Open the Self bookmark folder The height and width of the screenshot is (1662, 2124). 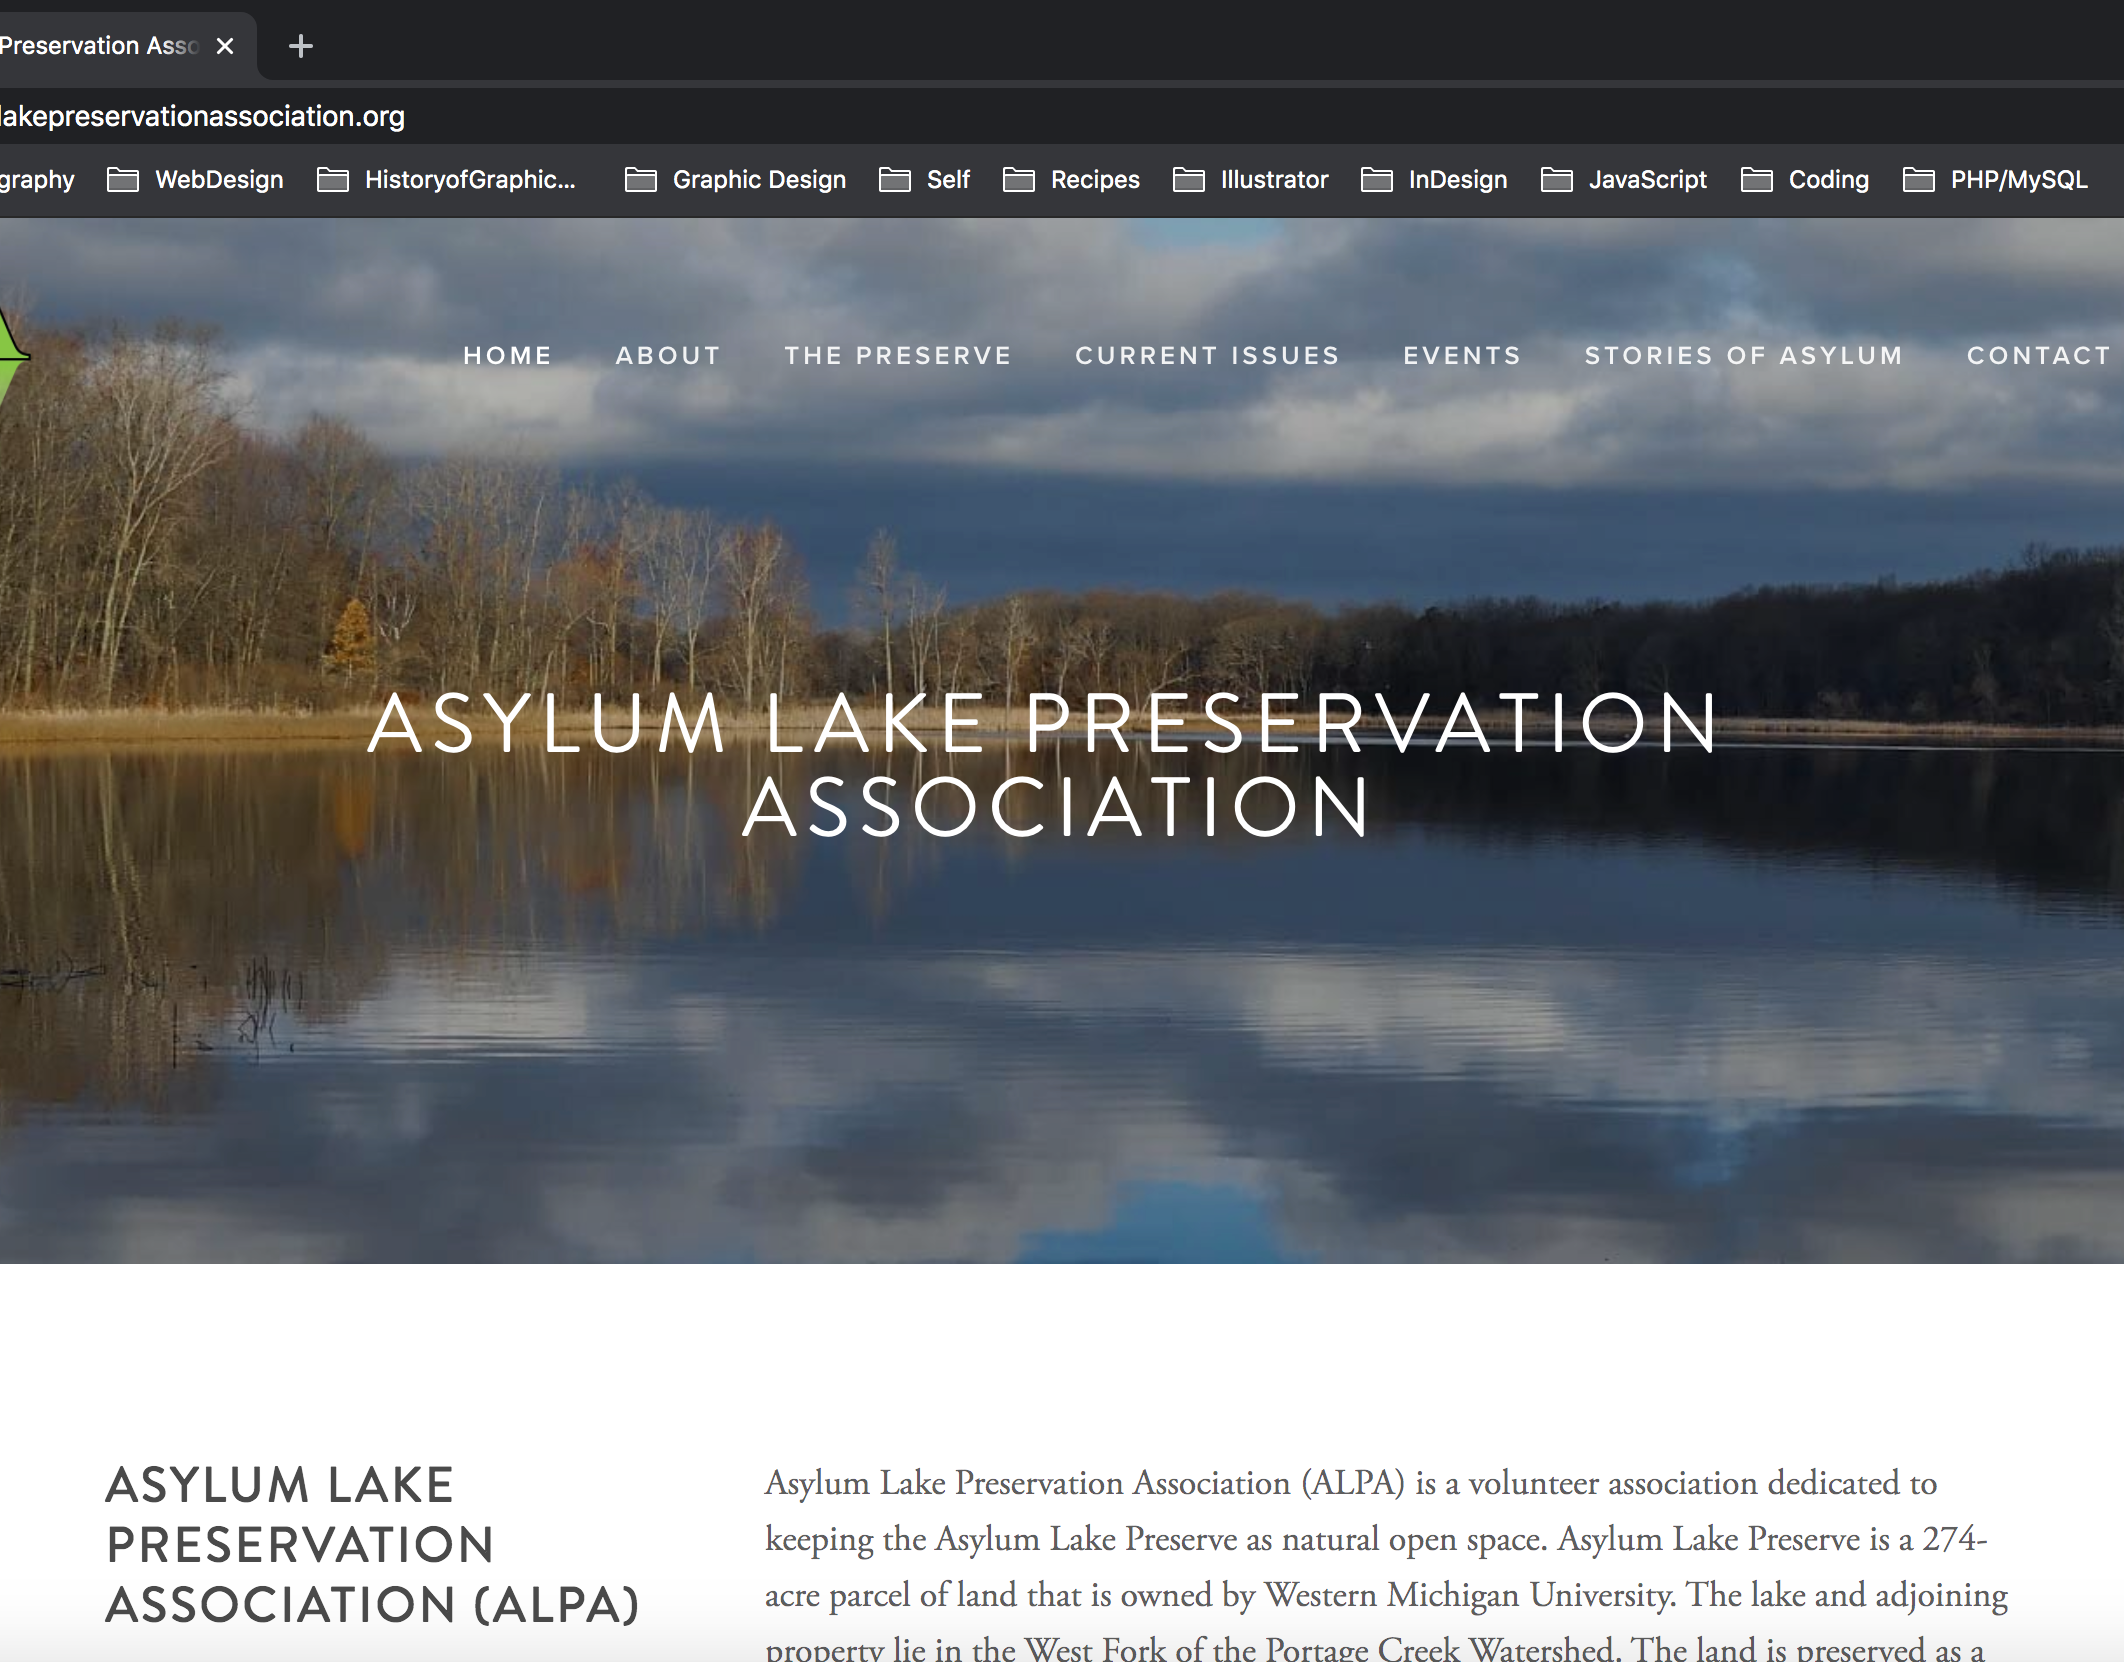(x=924, y=180)
